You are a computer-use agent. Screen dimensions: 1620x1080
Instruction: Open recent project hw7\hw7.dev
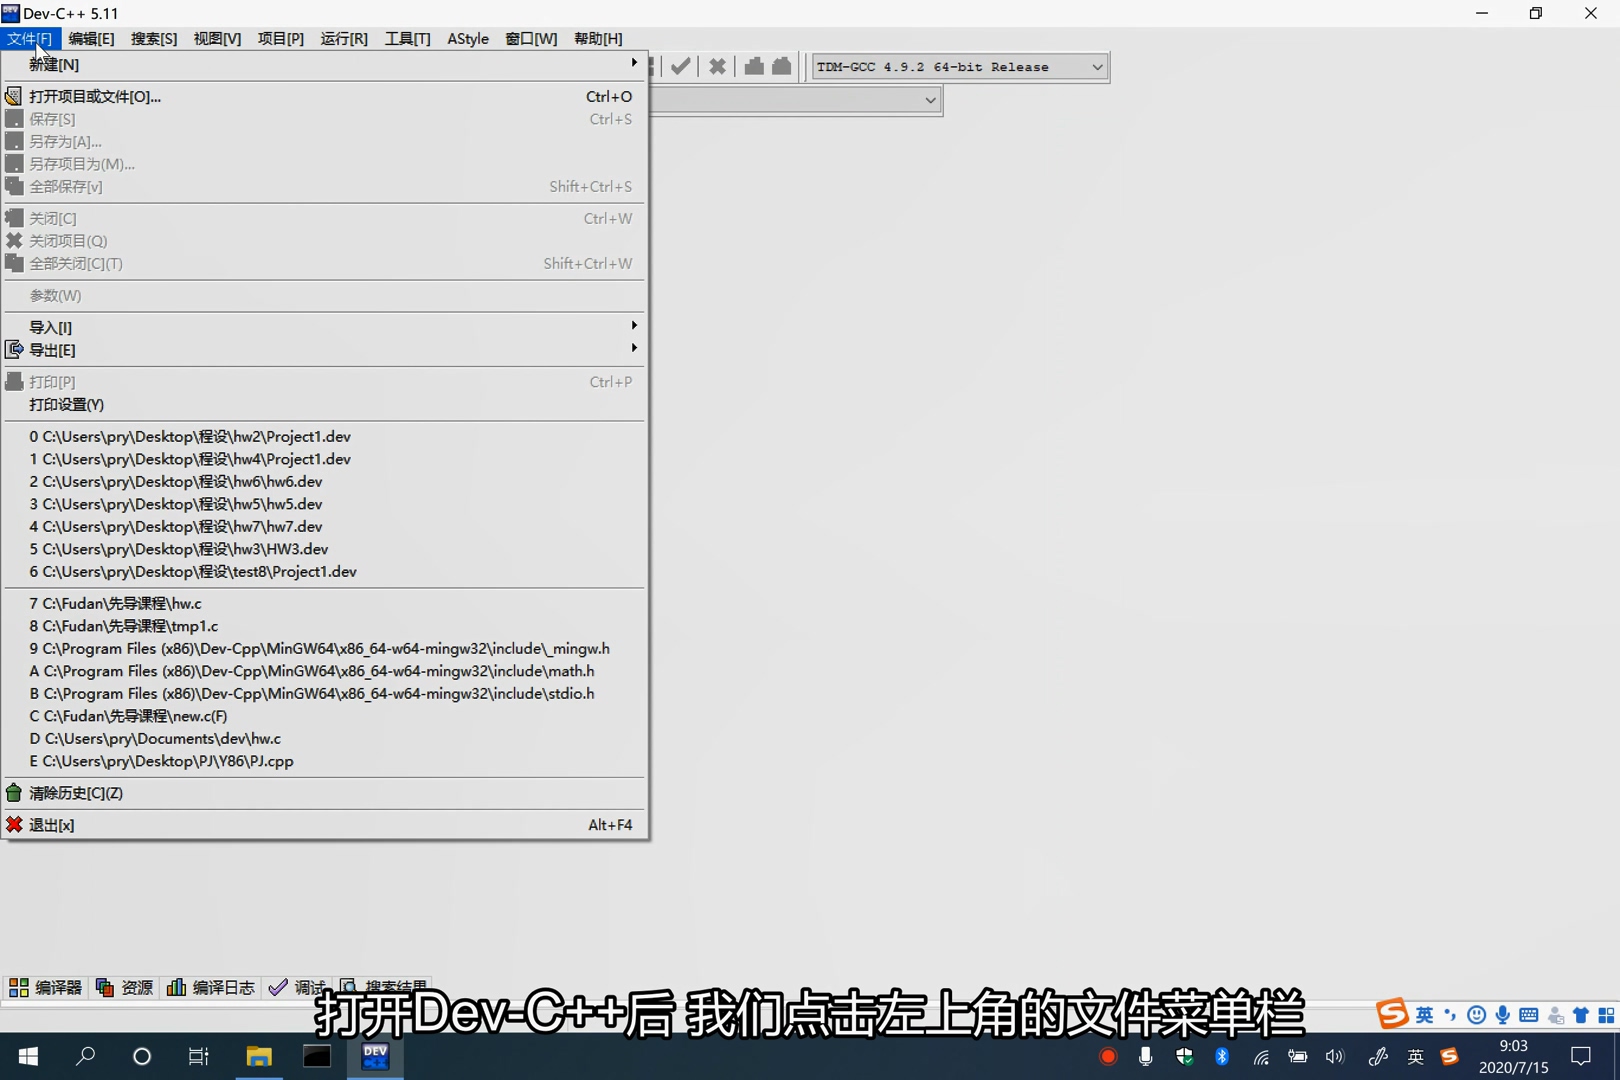tap(324, 527)
